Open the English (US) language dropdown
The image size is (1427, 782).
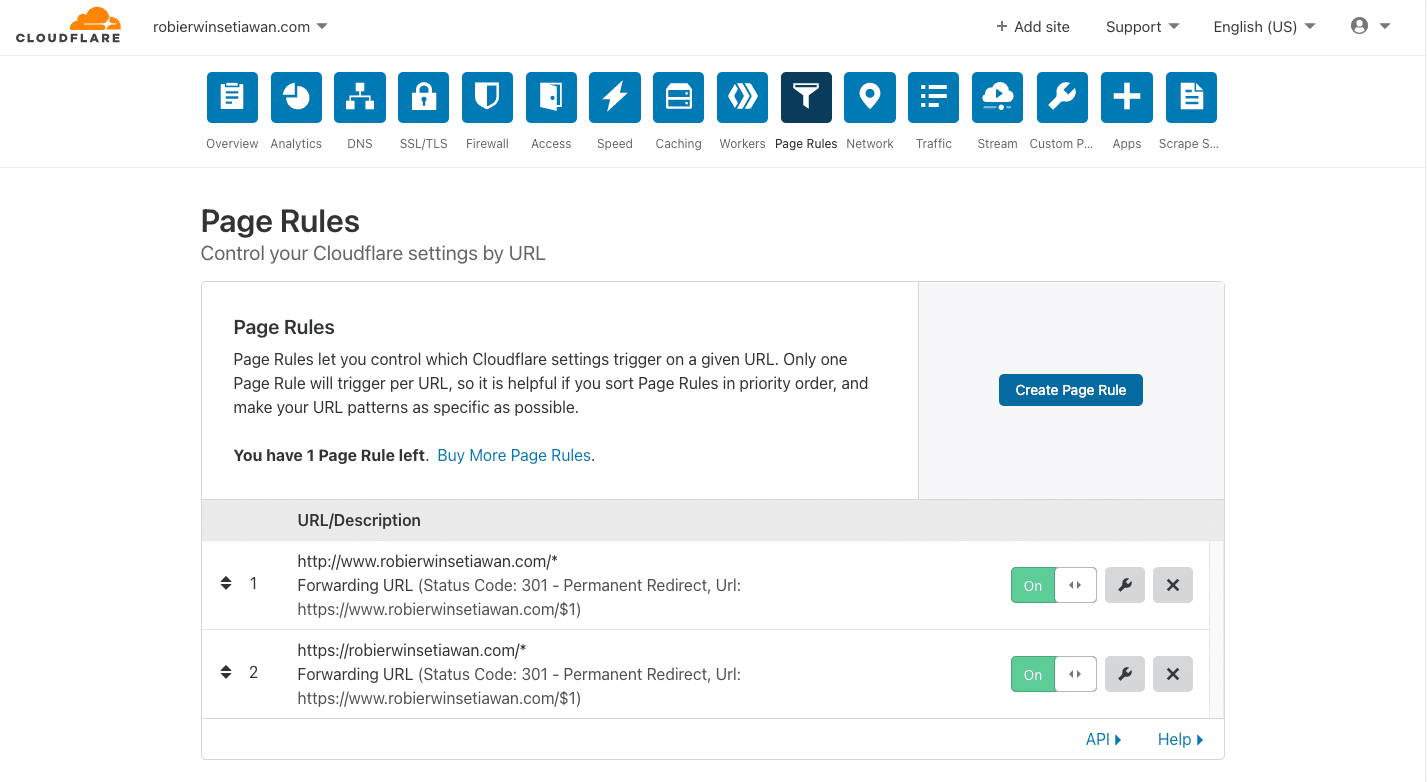1264,27
